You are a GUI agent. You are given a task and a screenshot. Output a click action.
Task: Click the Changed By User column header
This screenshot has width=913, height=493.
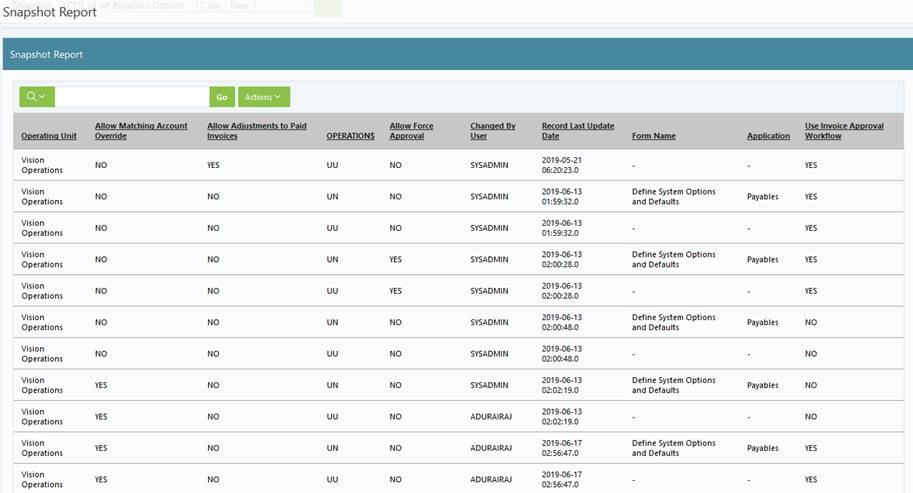(493, 131)
